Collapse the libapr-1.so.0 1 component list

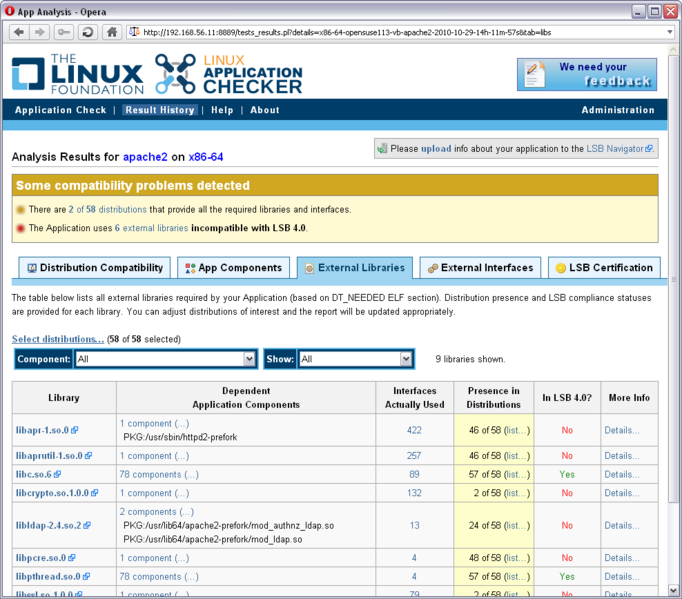point(154,424)
